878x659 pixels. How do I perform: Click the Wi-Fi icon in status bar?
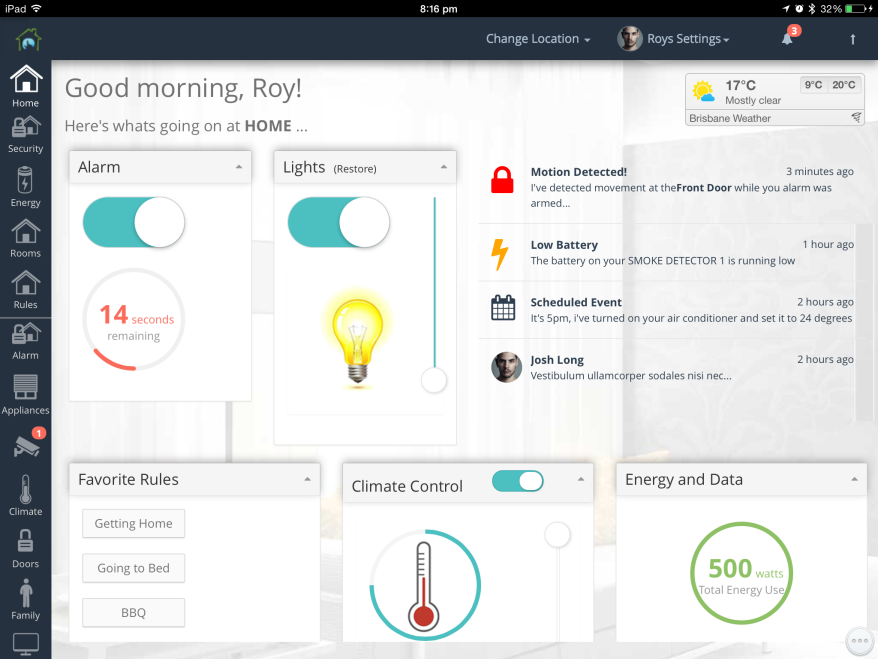click(x=36, y=8)
